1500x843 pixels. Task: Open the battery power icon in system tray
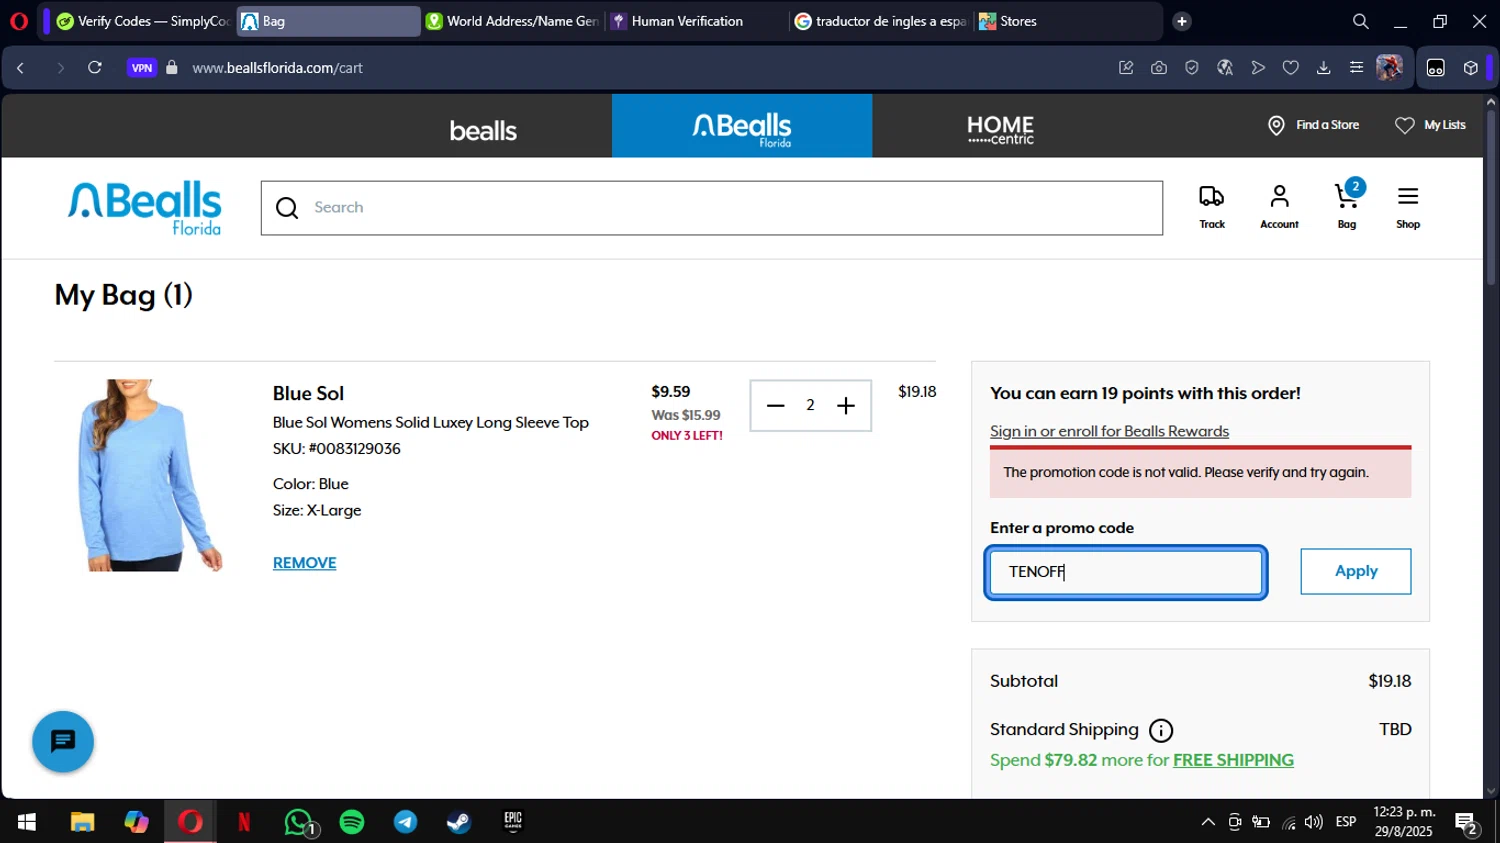[1262, 822]
